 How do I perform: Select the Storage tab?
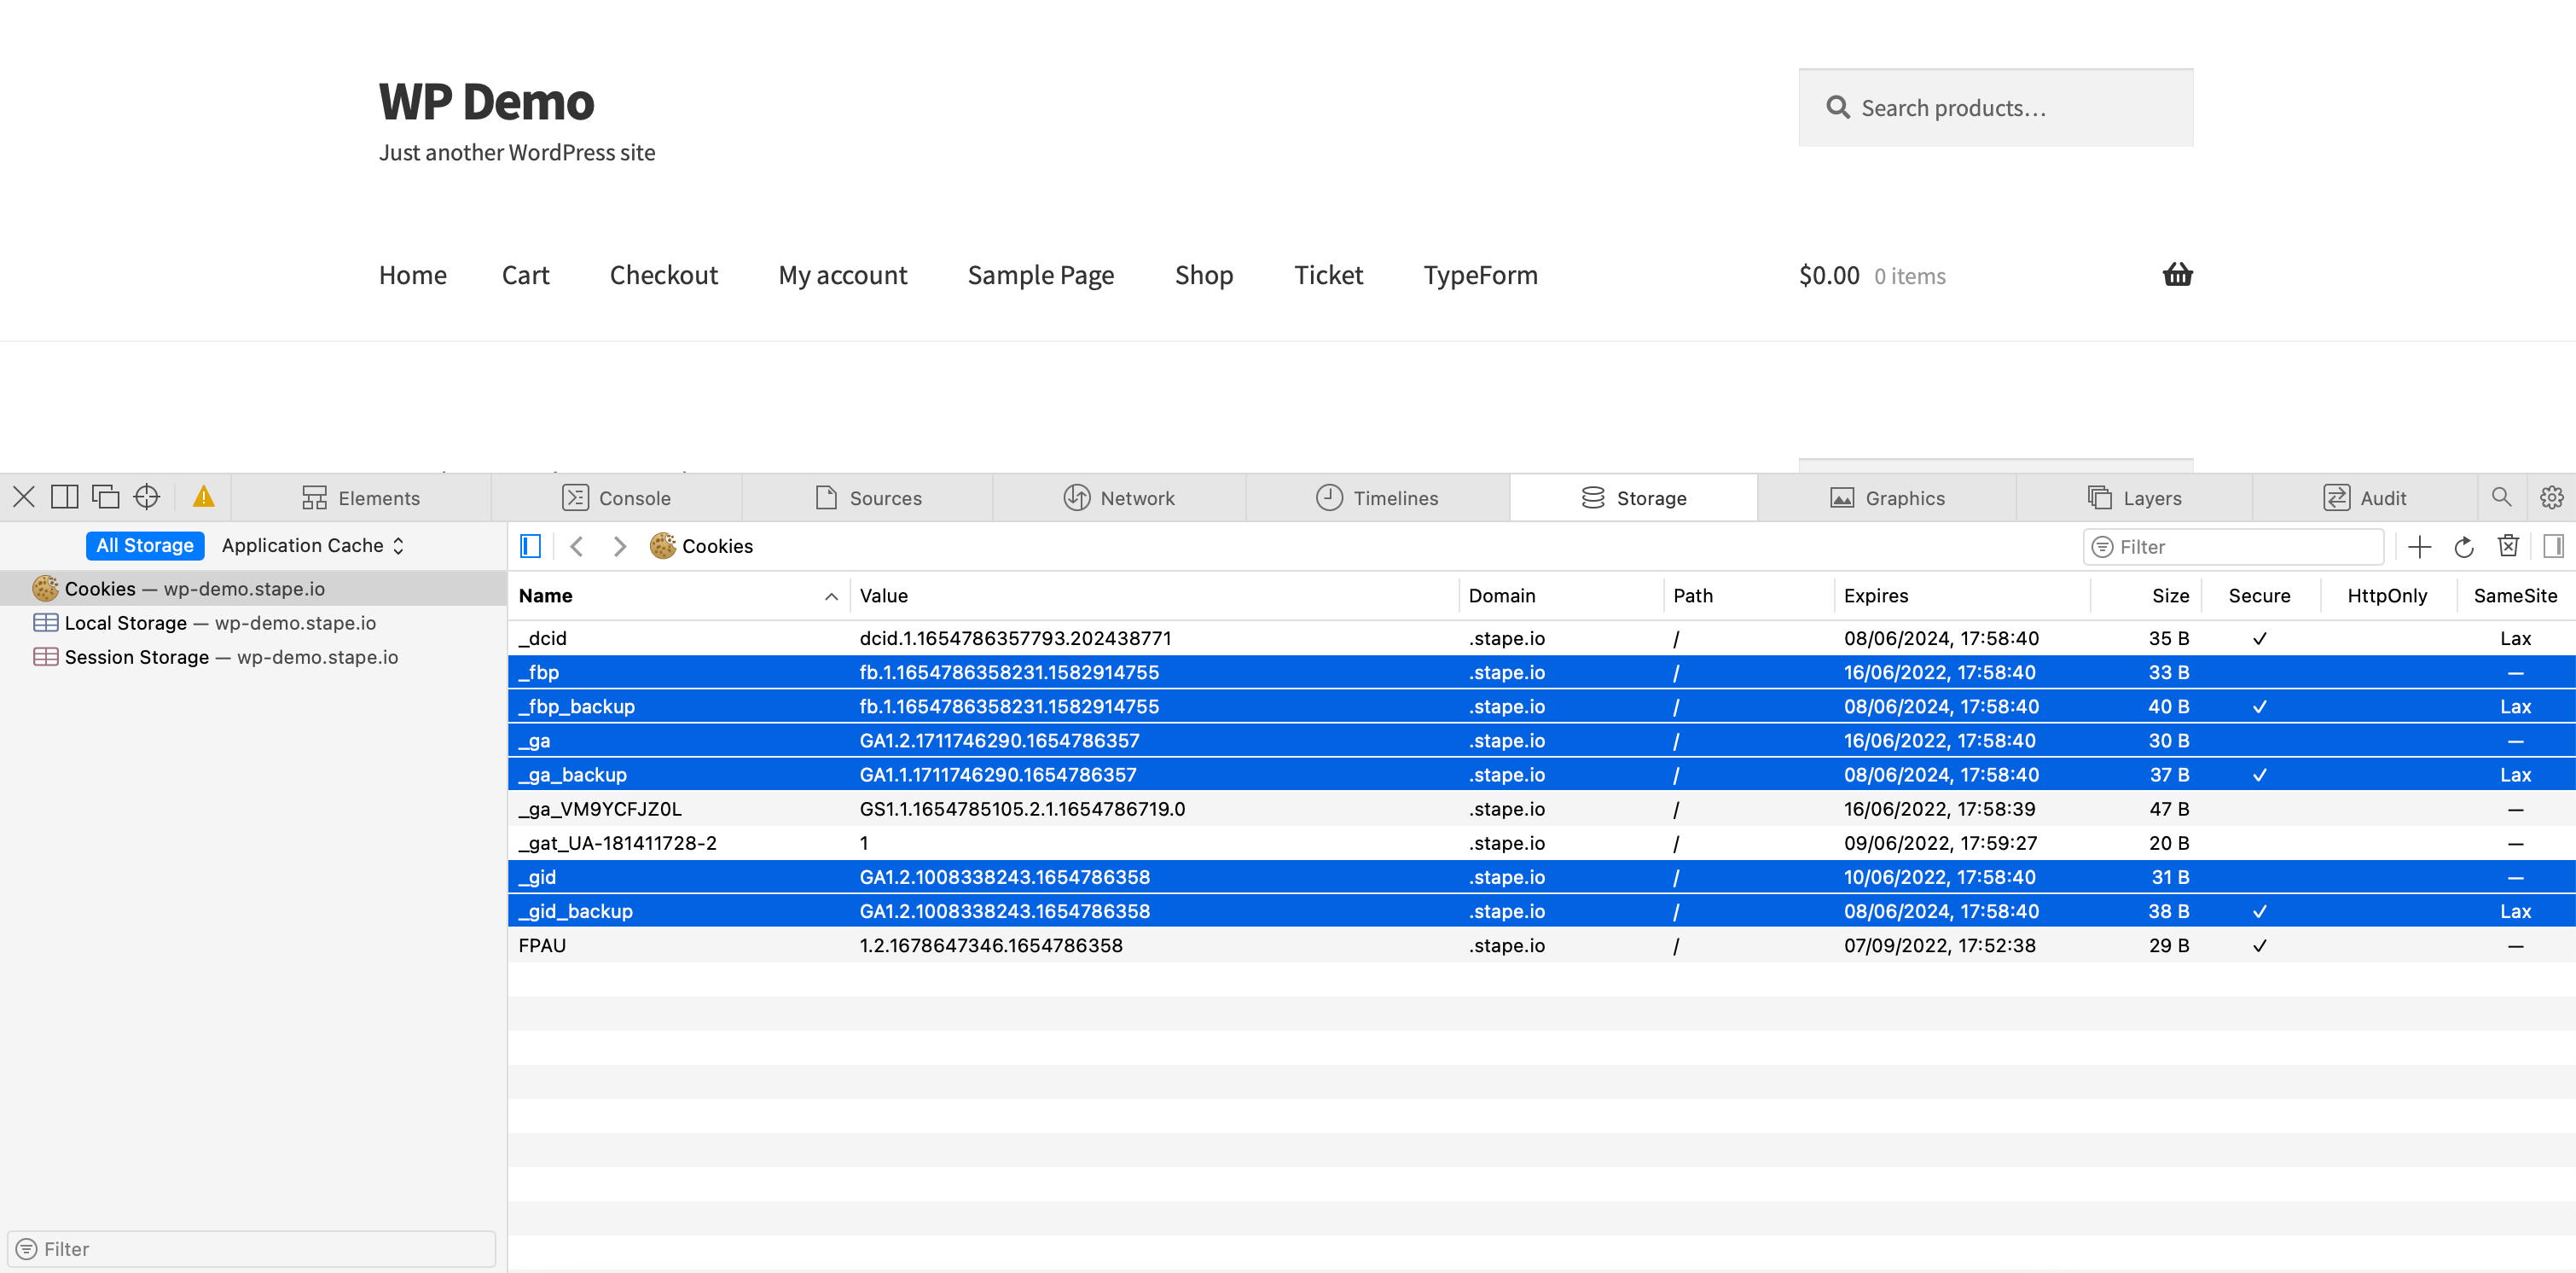pyautogui.click(x=1634, y=498)
